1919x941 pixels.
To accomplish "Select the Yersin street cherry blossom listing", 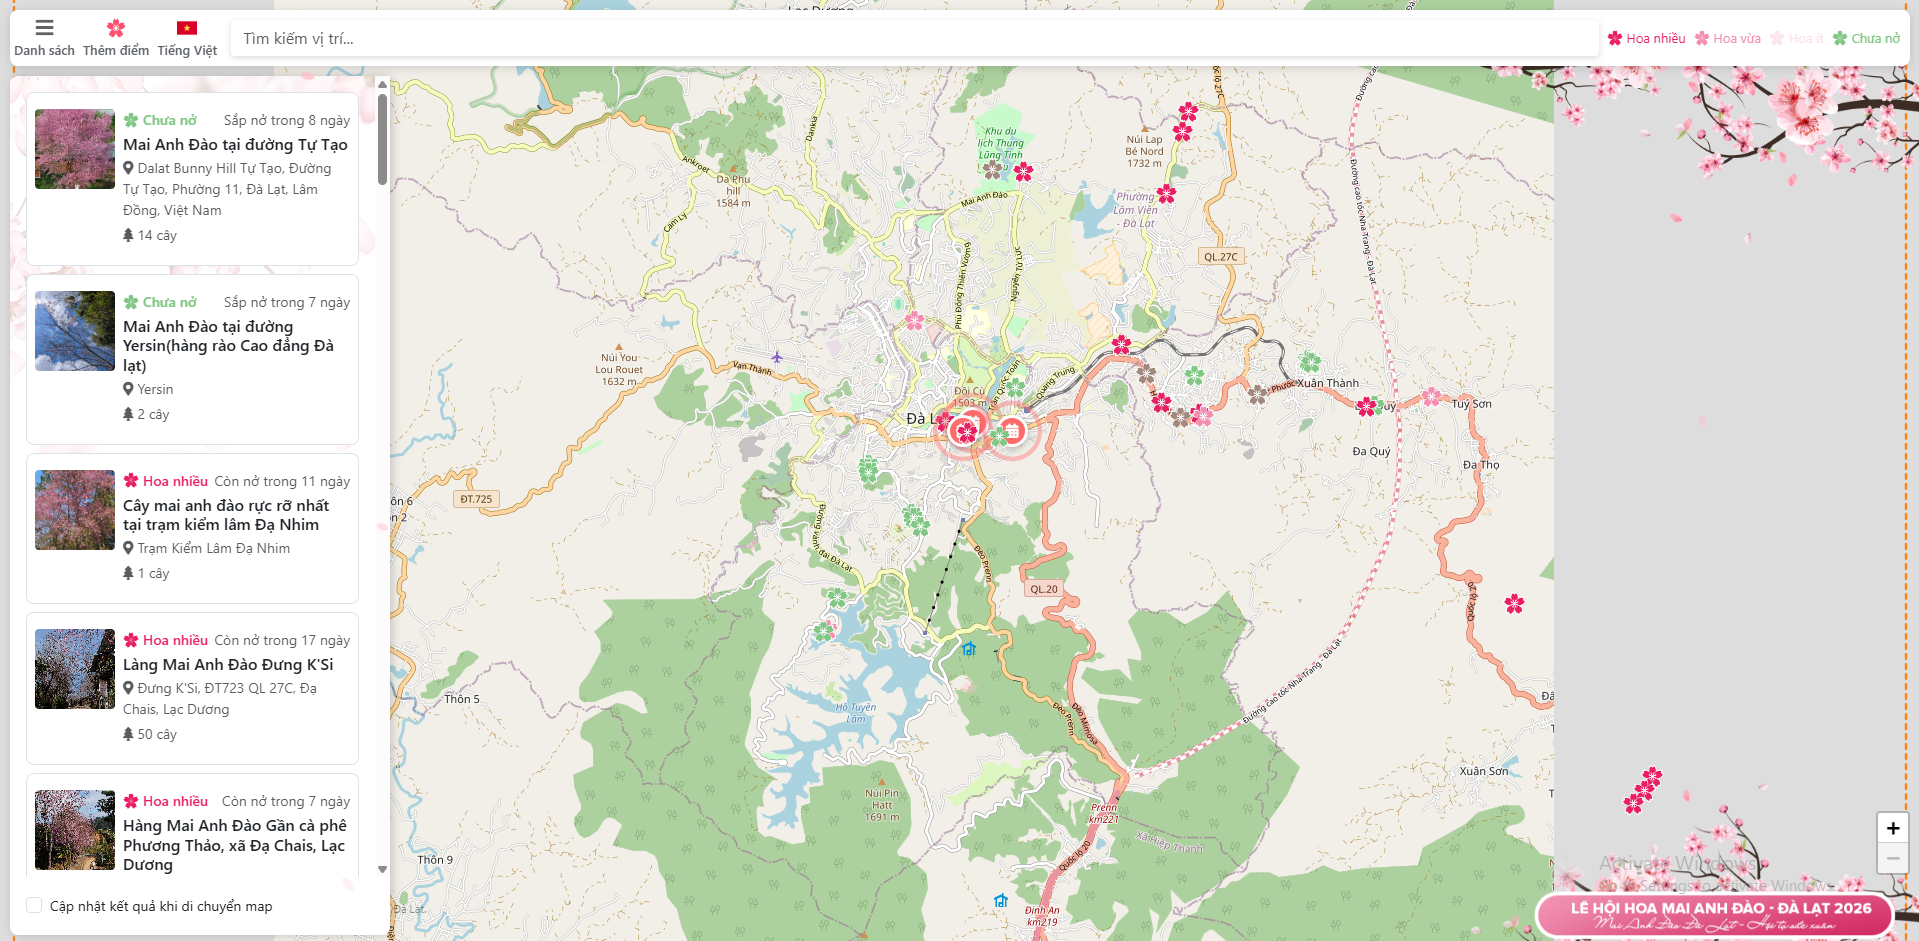I will tap(228, 346).
